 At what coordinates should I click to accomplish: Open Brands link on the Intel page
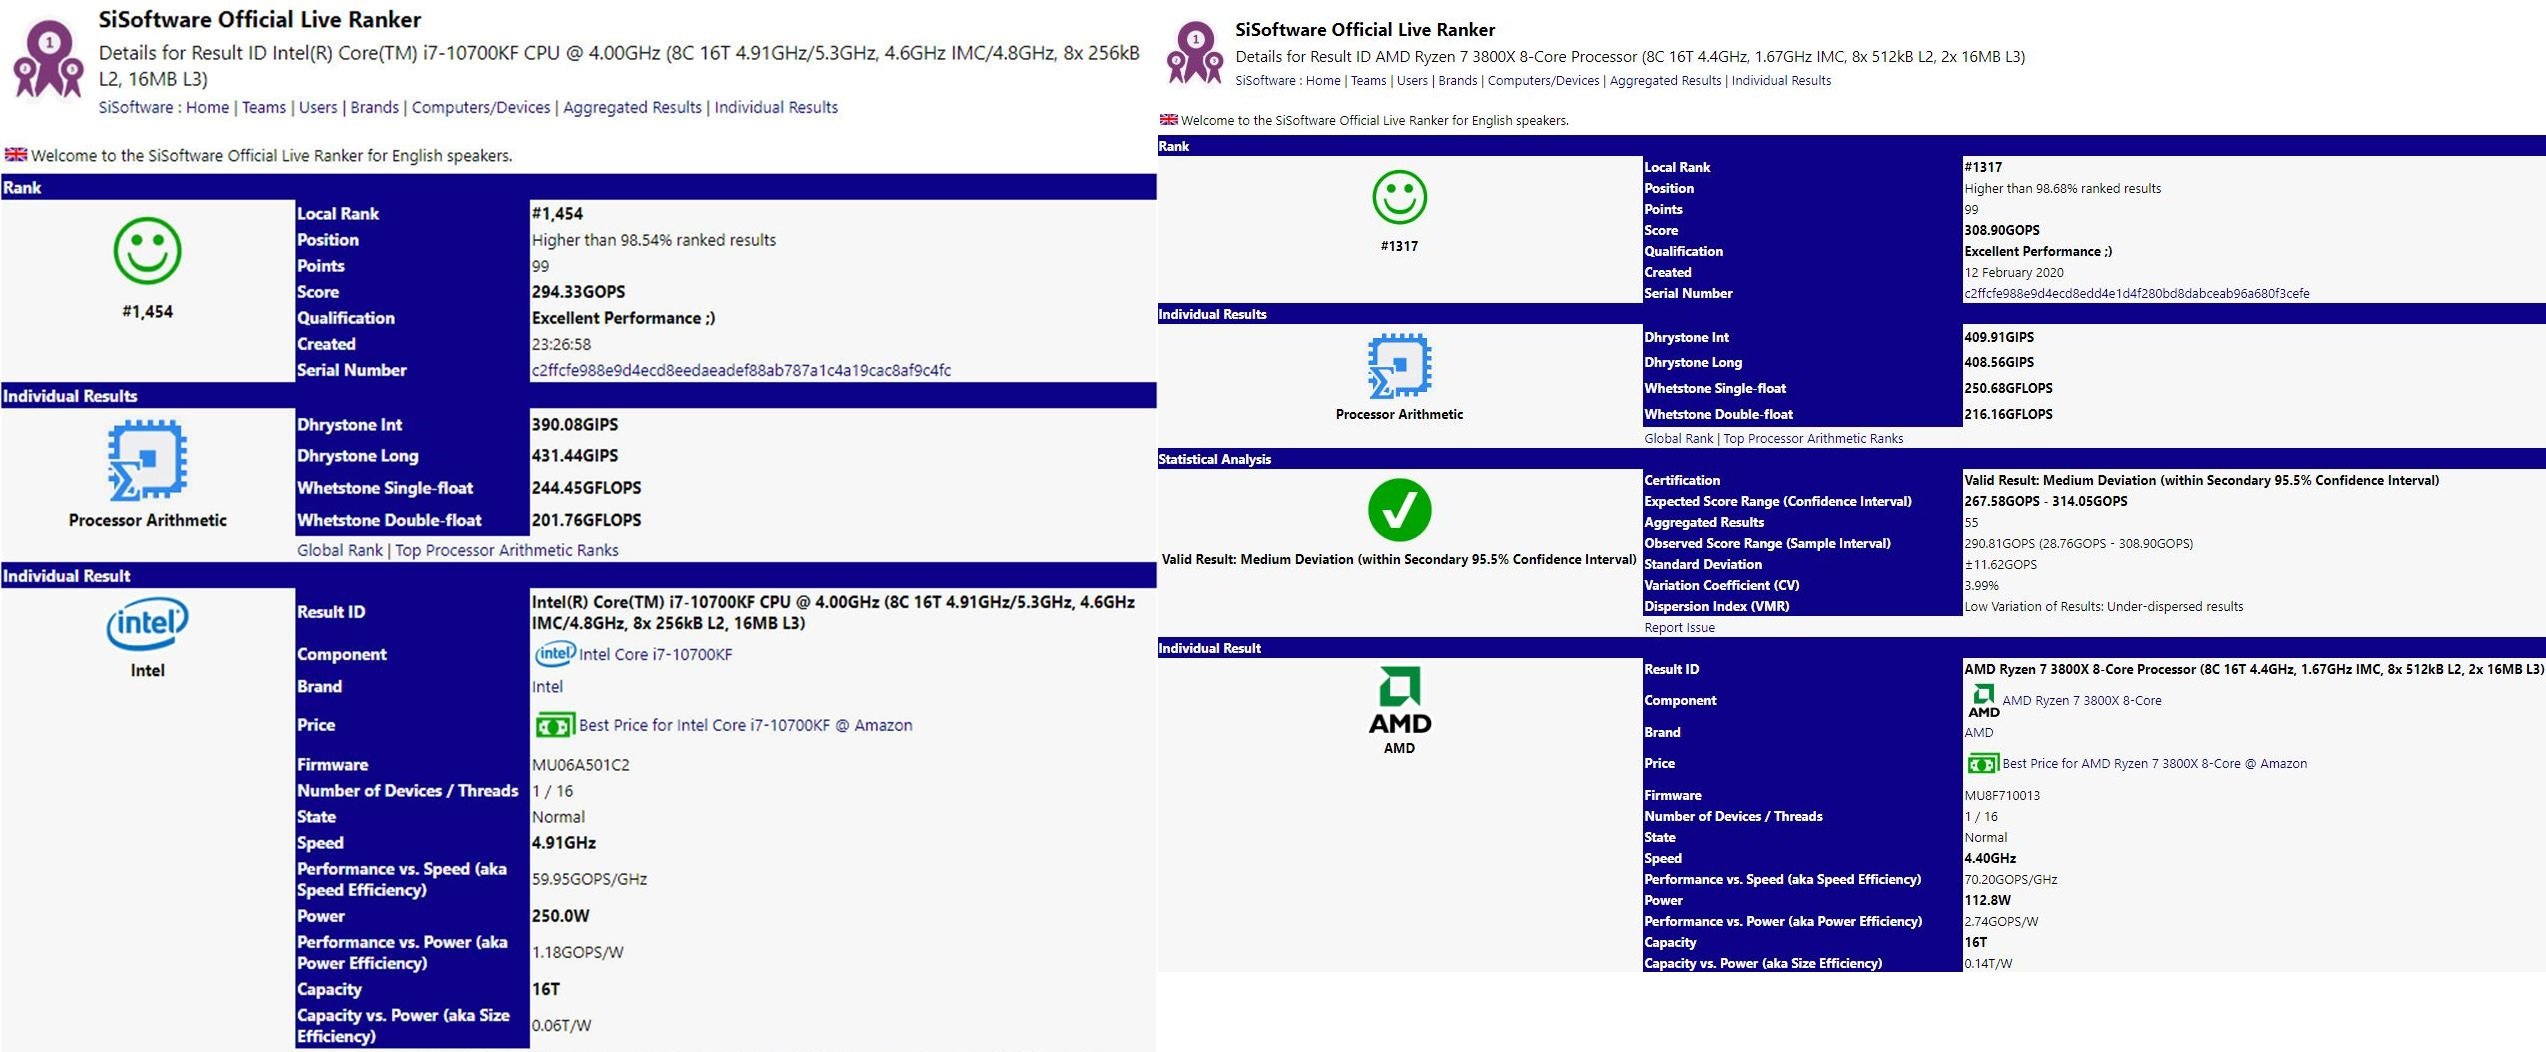click(x=375, y=107)
